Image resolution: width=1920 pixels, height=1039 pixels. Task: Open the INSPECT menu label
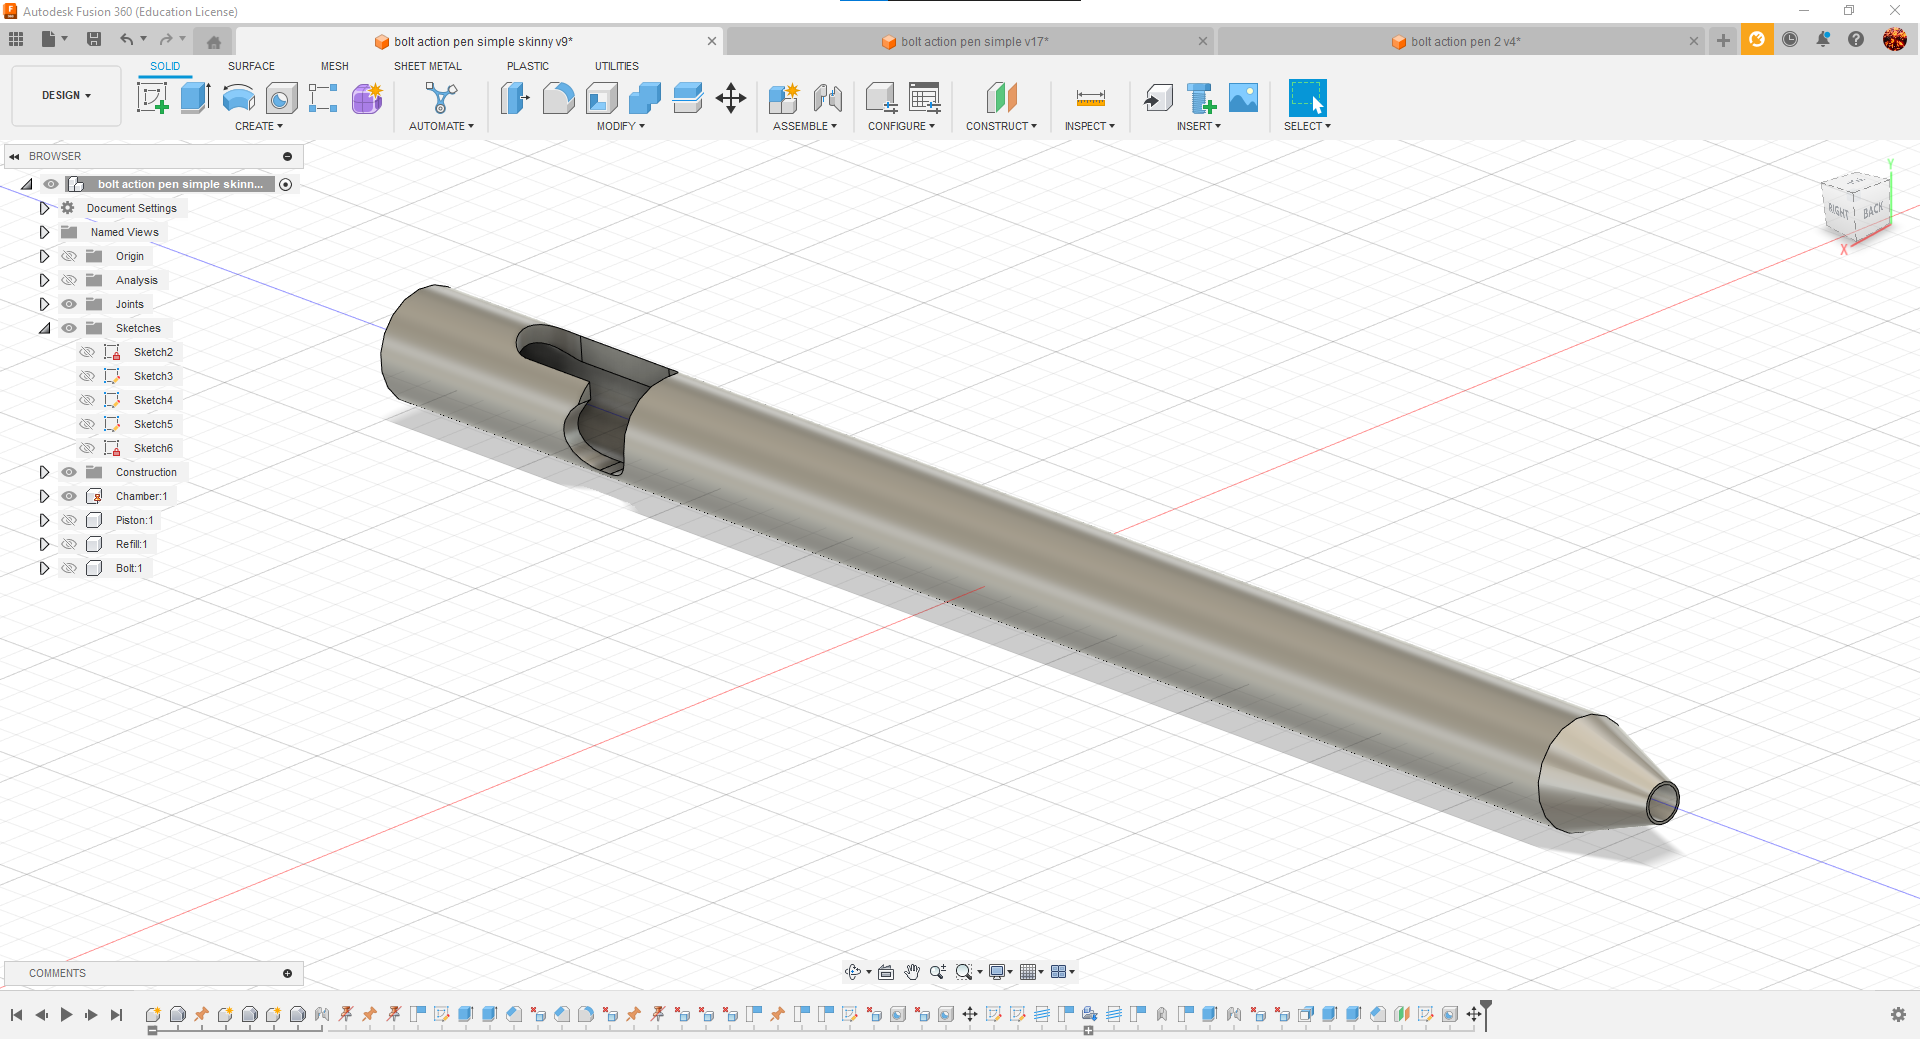point(1090,126)
